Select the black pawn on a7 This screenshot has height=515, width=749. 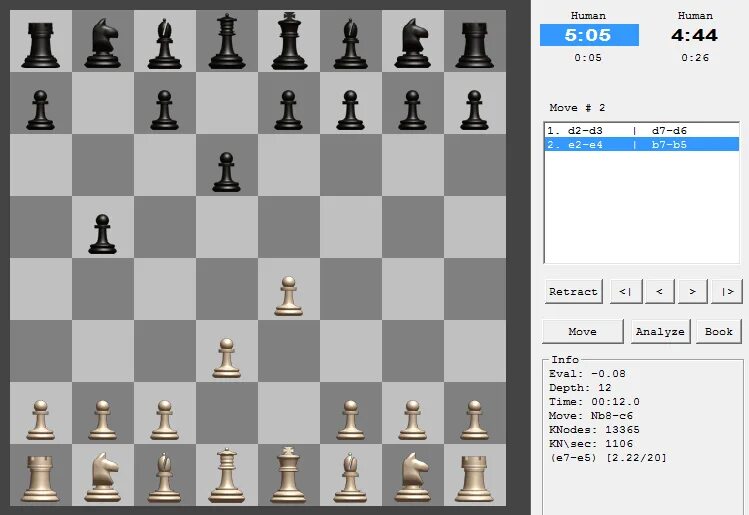pos(41,110)
